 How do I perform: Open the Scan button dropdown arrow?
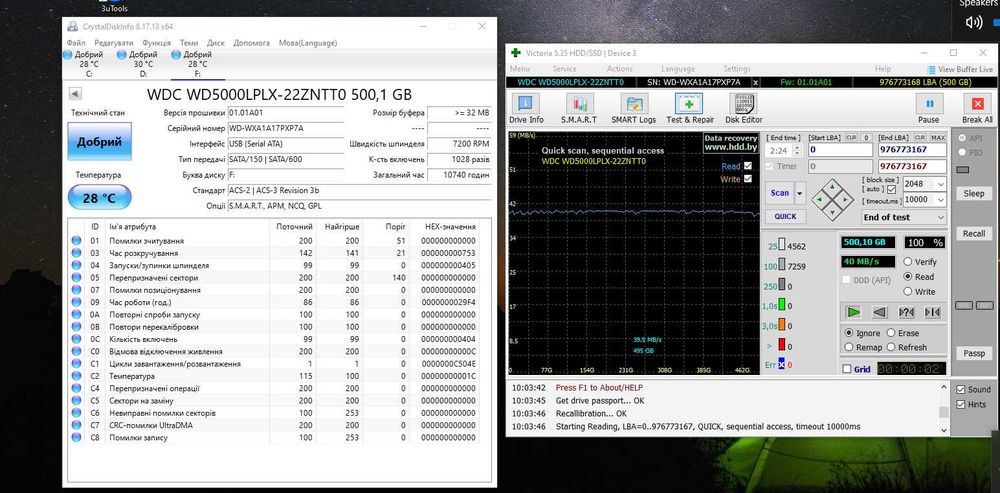[x=800, y=193]
